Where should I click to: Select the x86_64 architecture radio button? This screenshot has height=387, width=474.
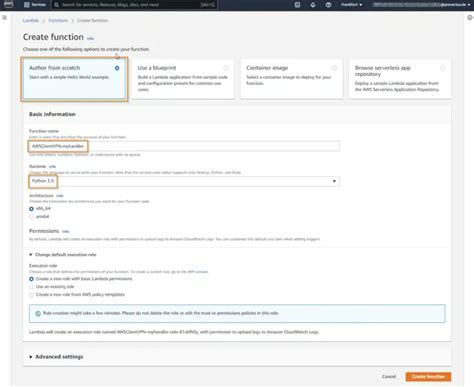[31, 209]
